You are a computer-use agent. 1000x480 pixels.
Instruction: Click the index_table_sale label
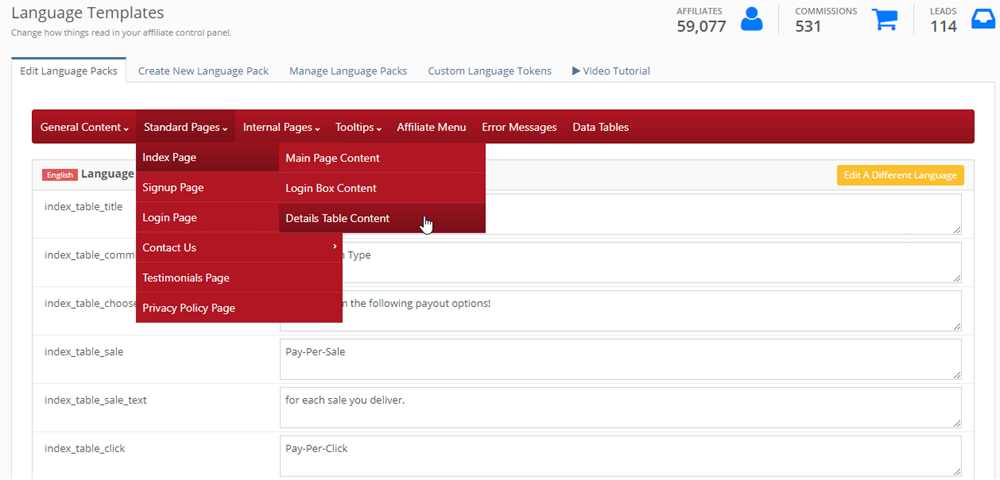coord(84,351)
